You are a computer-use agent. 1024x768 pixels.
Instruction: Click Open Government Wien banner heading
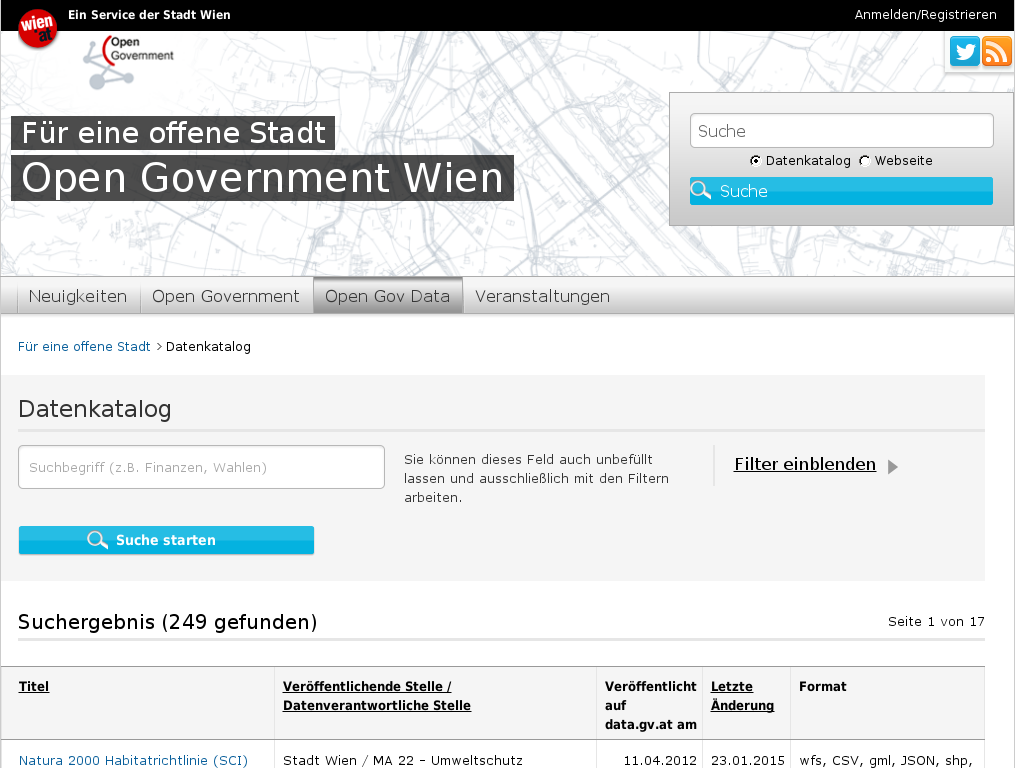pyautogui.click(x=263, y=178)
